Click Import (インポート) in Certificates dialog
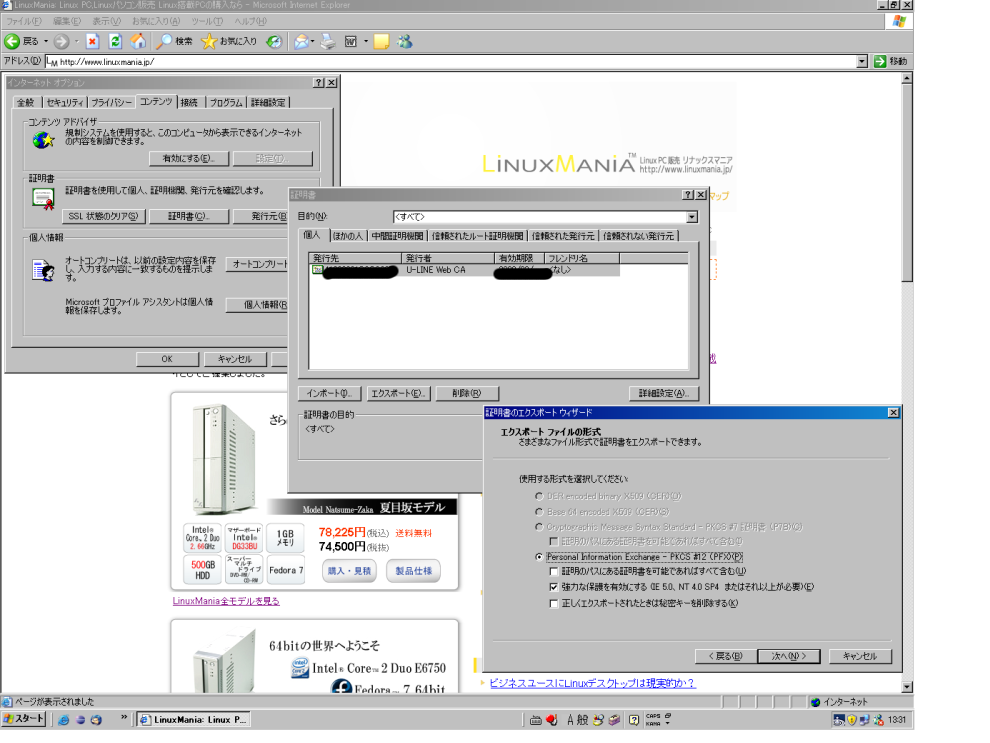The image size is (990, 743). 329,393
